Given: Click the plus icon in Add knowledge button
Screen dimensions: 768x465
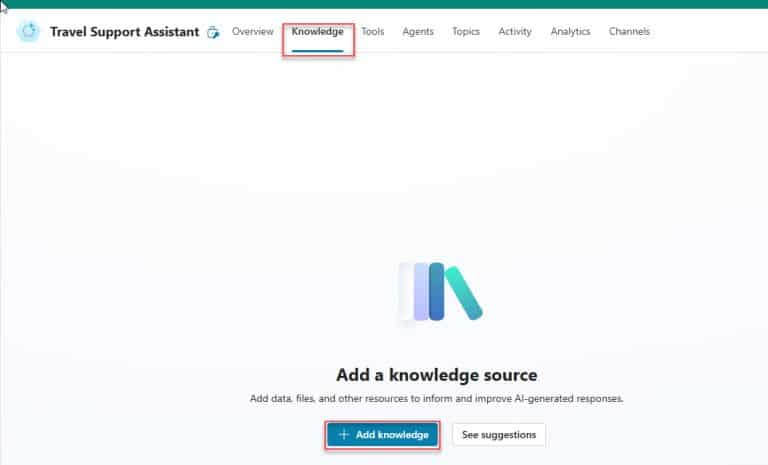Looking at the screenshot, I should pos(344,435).
